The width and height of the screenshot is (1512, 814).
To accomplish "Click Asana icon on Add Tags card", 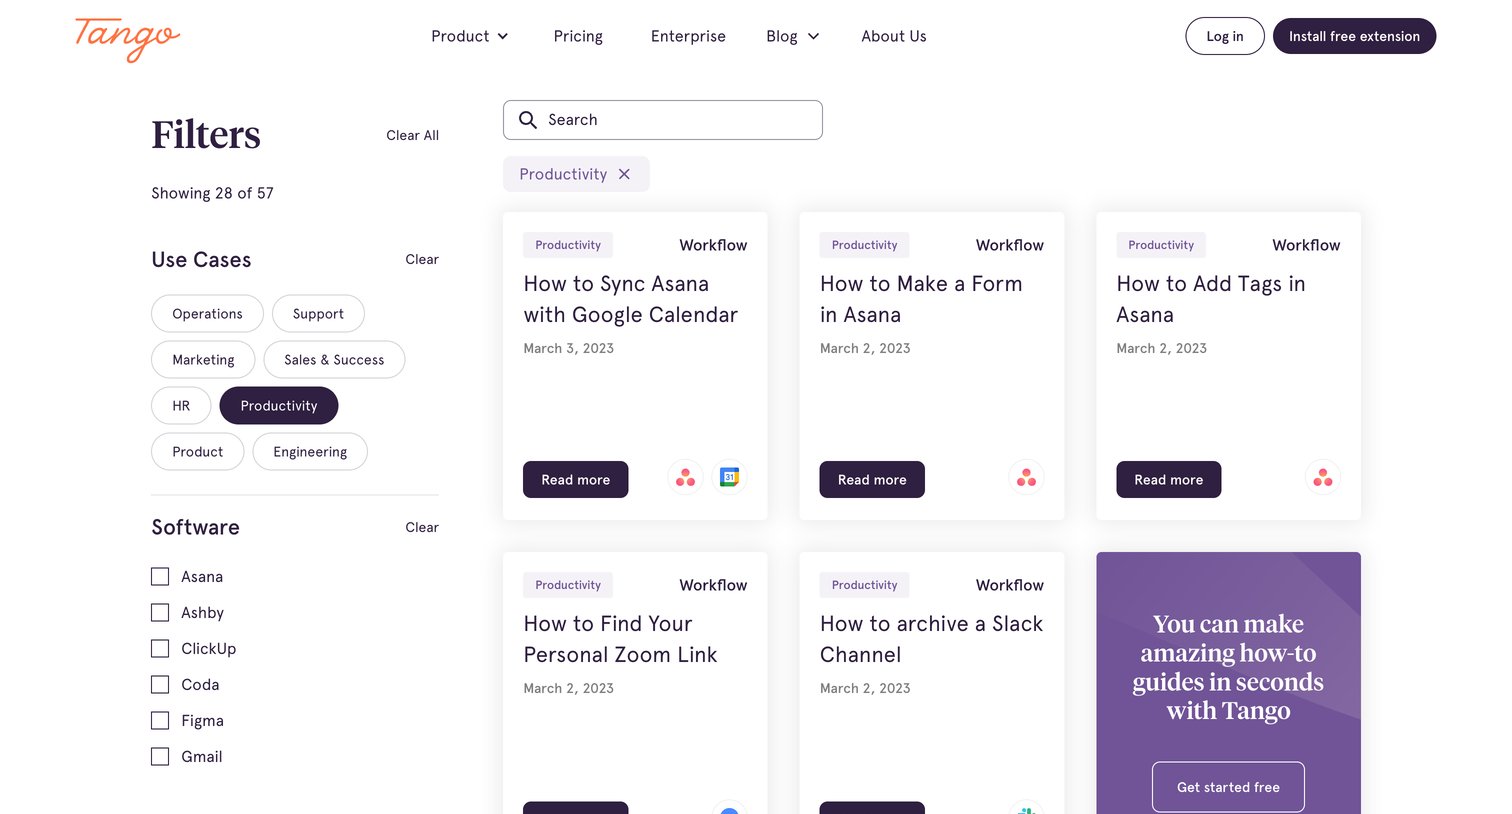I will pos(1323,478).
